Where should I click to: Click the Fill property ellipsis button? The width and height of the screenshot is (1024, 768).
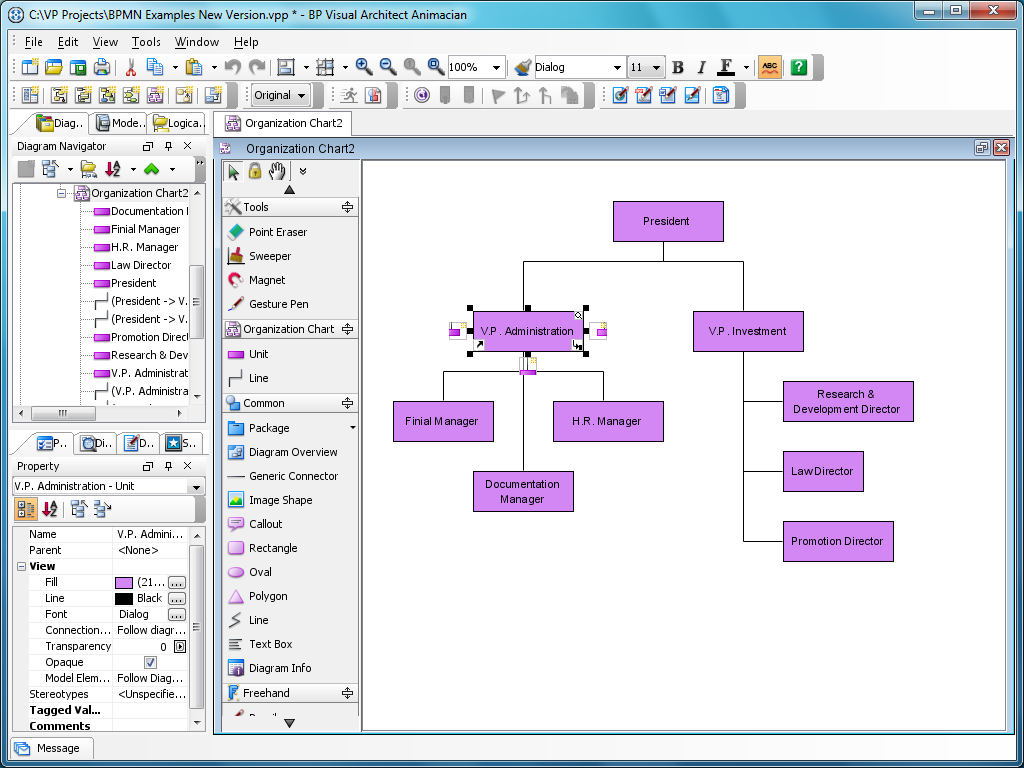pyautogui.click(x=177, y=582)
